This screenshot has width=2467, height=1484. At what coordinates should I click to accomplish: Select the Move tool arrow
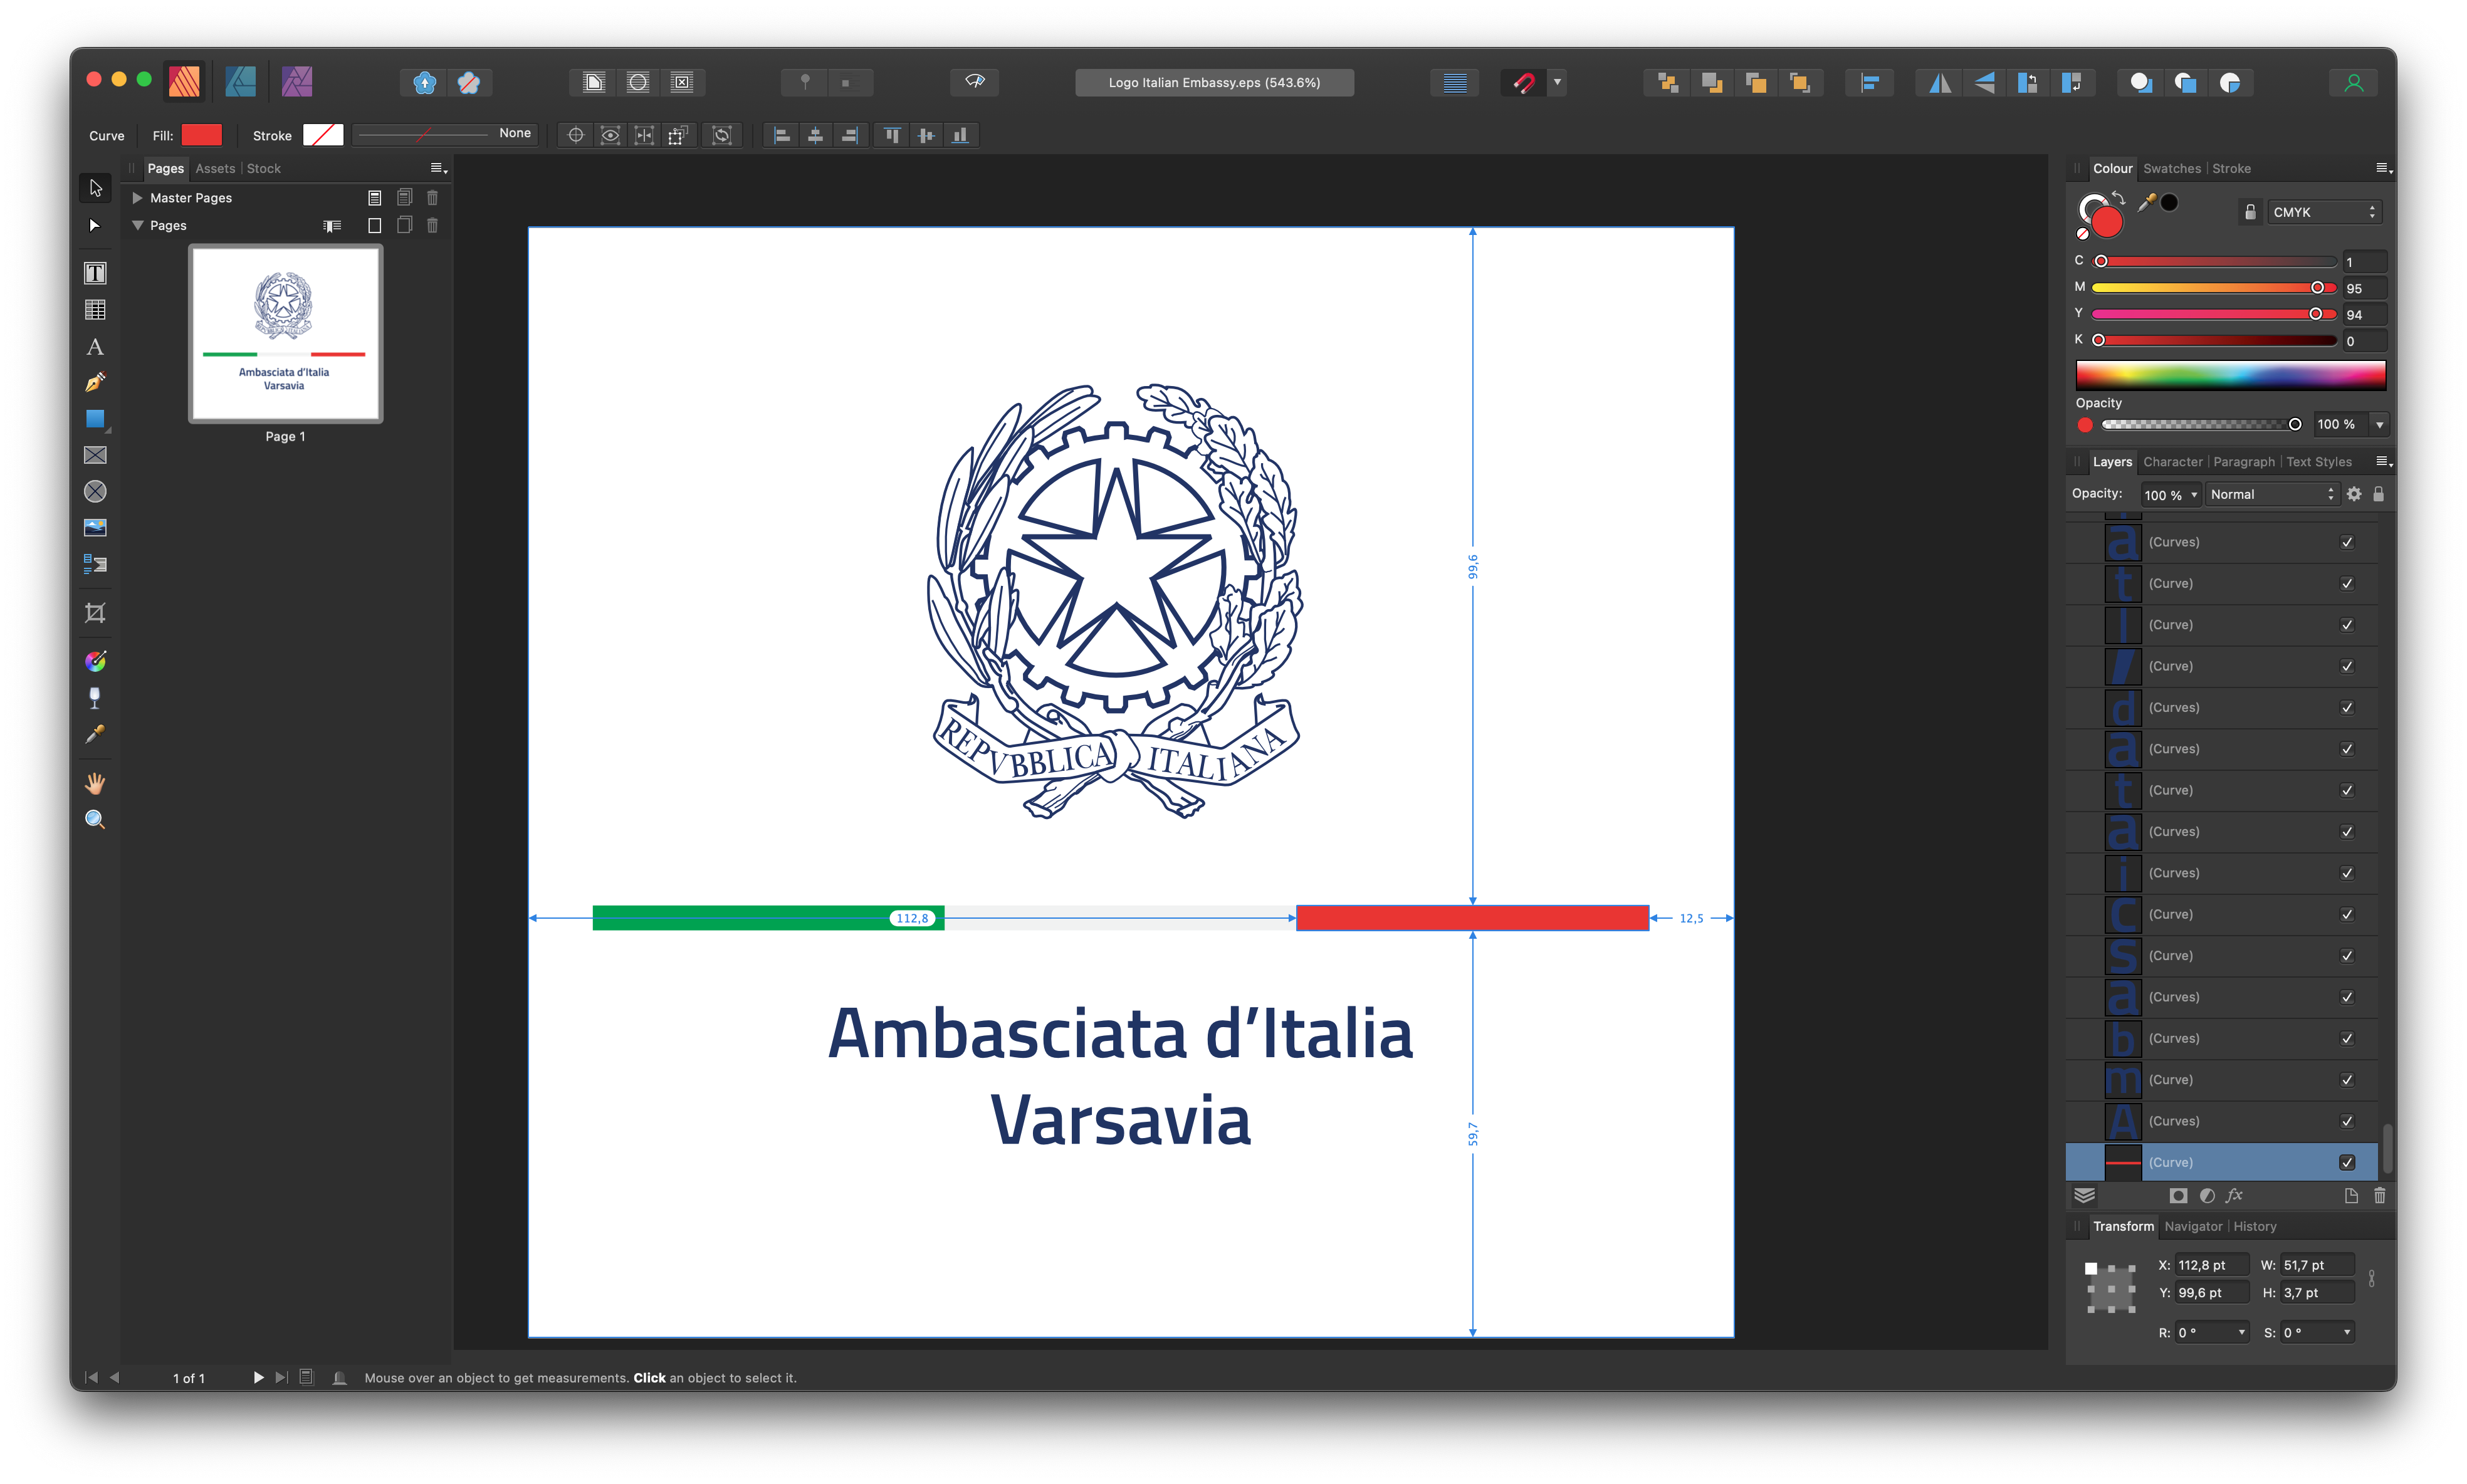click(x=95, y=188)
